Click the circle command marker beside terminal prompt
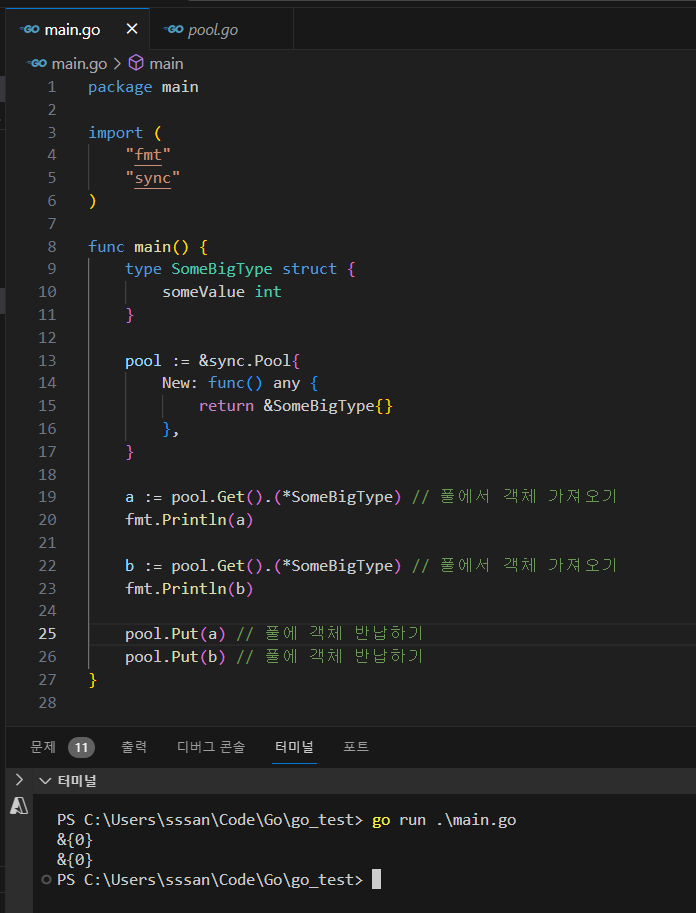696x913 pixels. (x=46, y=880)
